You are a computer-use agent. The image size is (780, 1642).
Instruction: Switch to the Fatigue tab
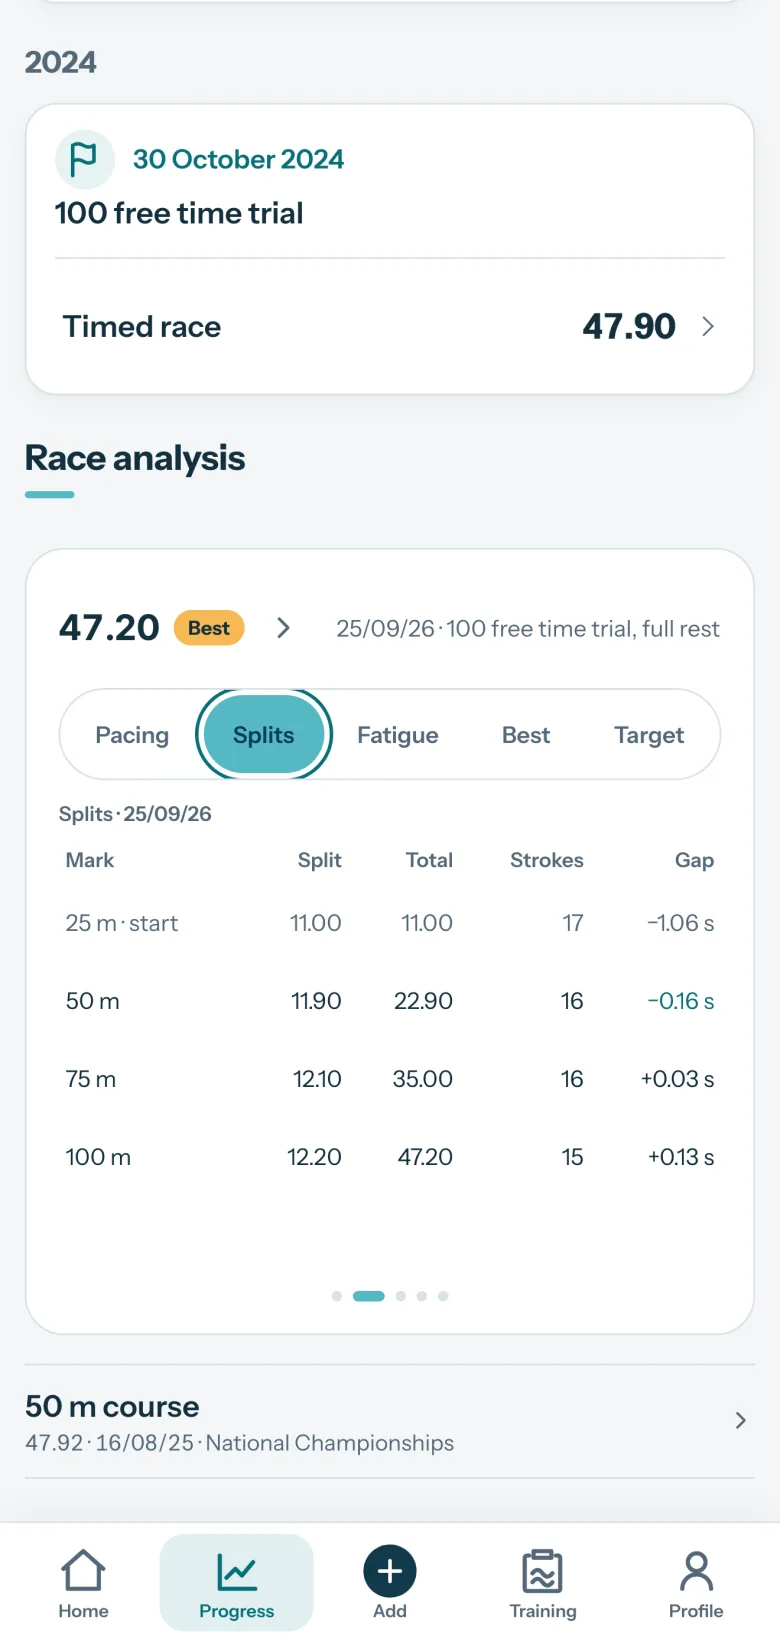[x=398, y=735]
